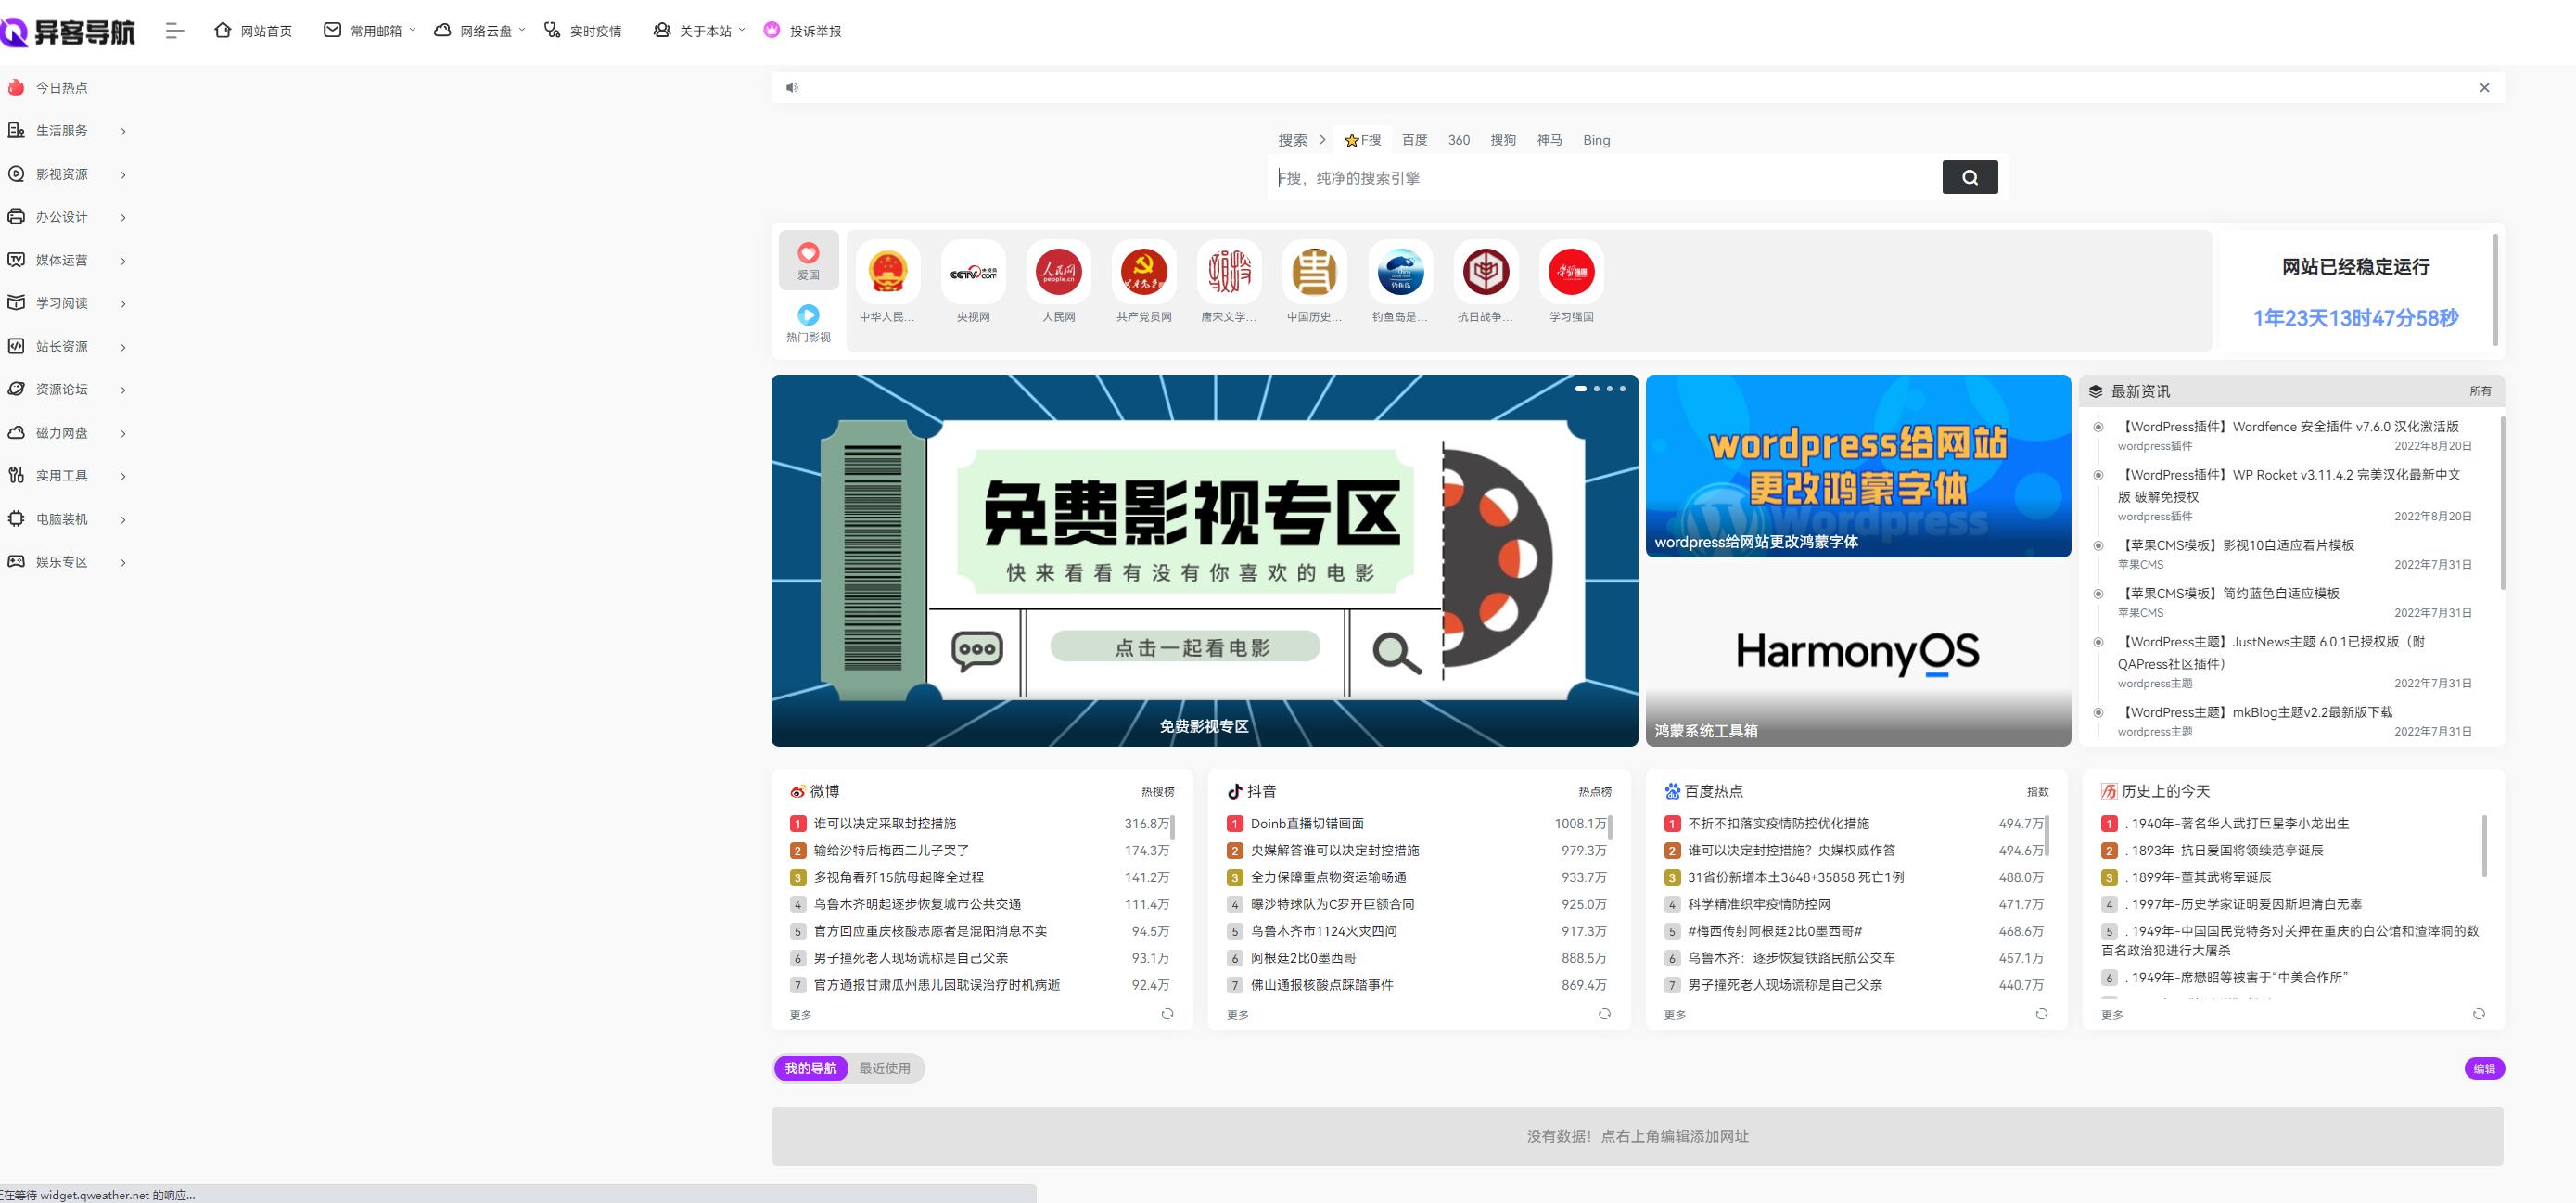Click 所有 in 最新资讯 panel

pyautogui.click(x=2480, y=391)
